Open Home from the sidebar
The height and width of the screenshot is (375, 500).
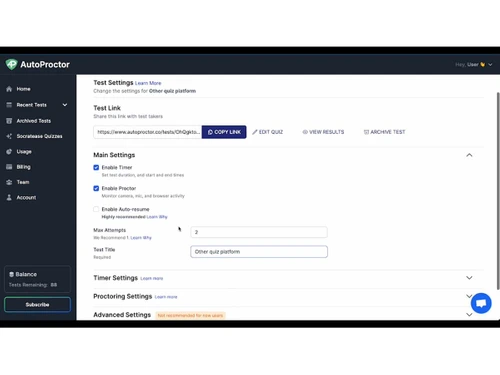[23, 89]
